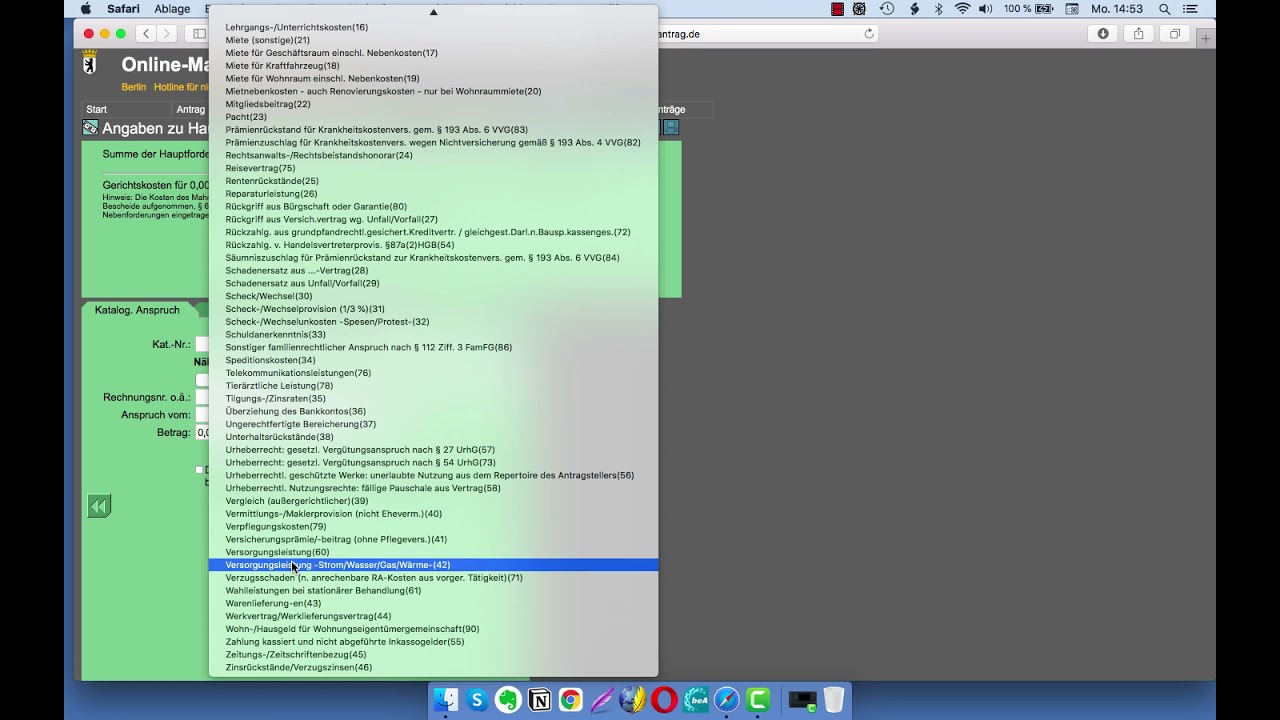Choose Versorgungsleistung(60) entry
The image size is (1280, 720).
433,552
